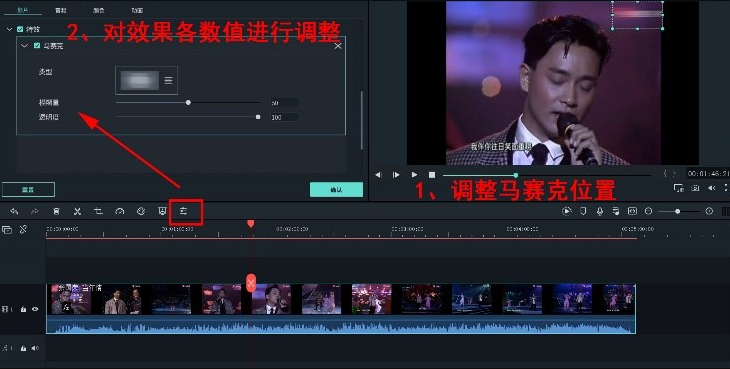This screenshot has height=369, width=730.
Task: Click the scissors split icon in toolbar
Action: pos(77,211)
